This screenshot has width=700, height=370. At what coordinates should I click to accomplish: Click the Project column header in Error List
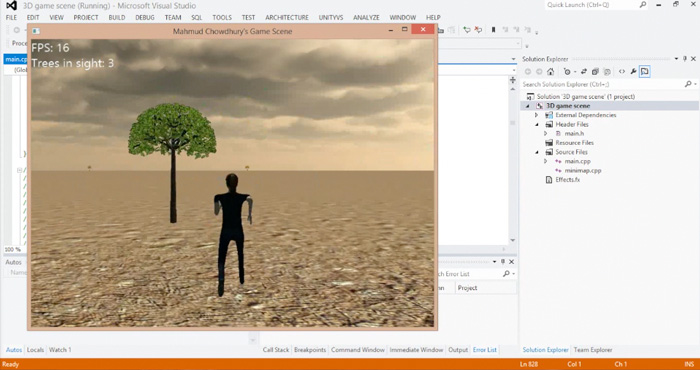coord(485,288)
